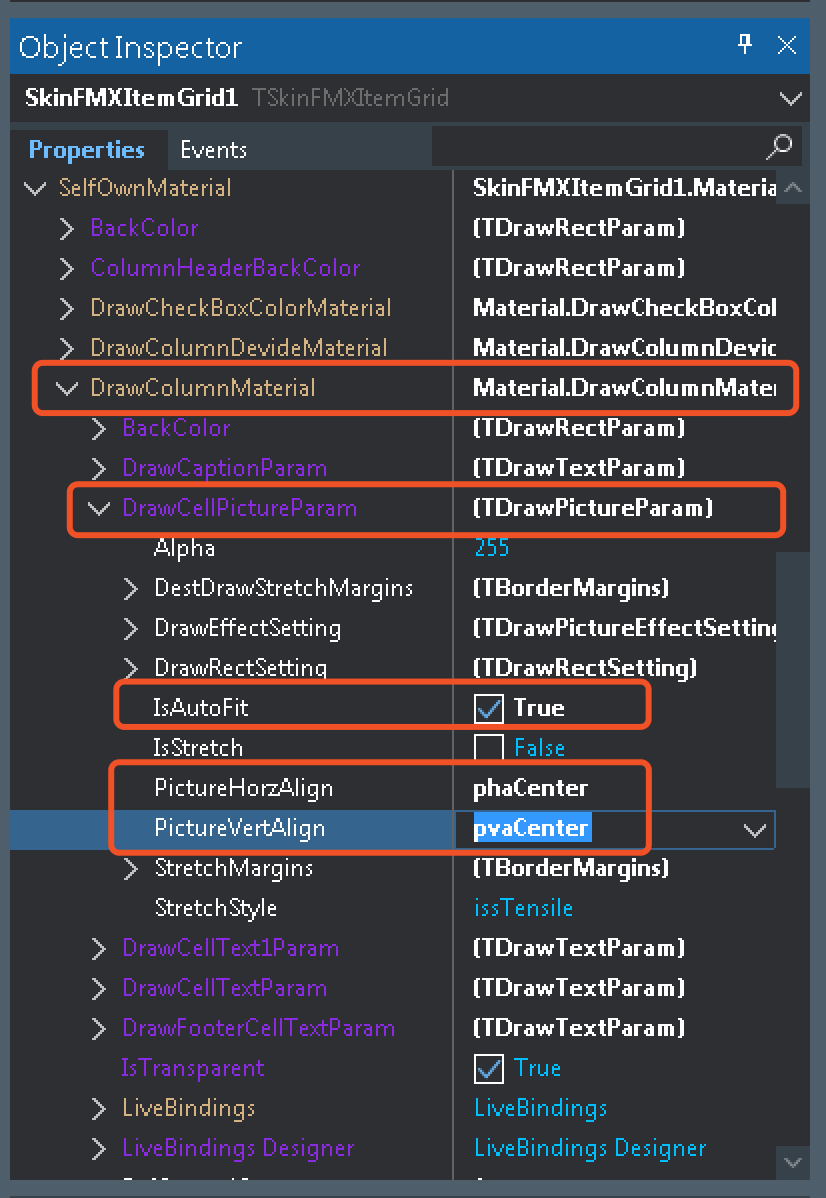826x1198 pixels.
Task: Switch to the Events tab
Action: click(213, 150)
